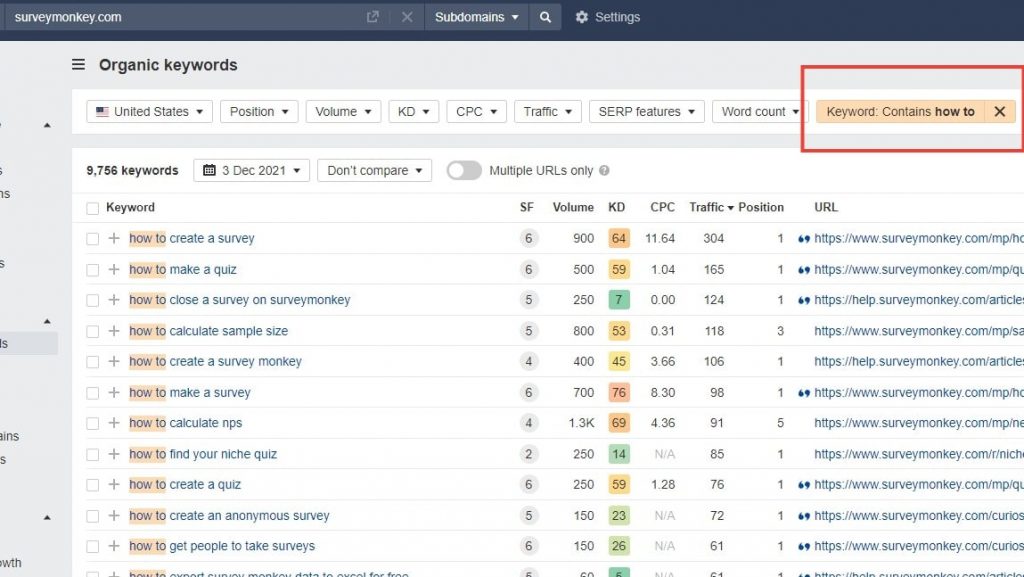Click featured snippet quote icon for 'how to make a quiz'
The image size is (1024, 577).
click(x=804, y=270)
